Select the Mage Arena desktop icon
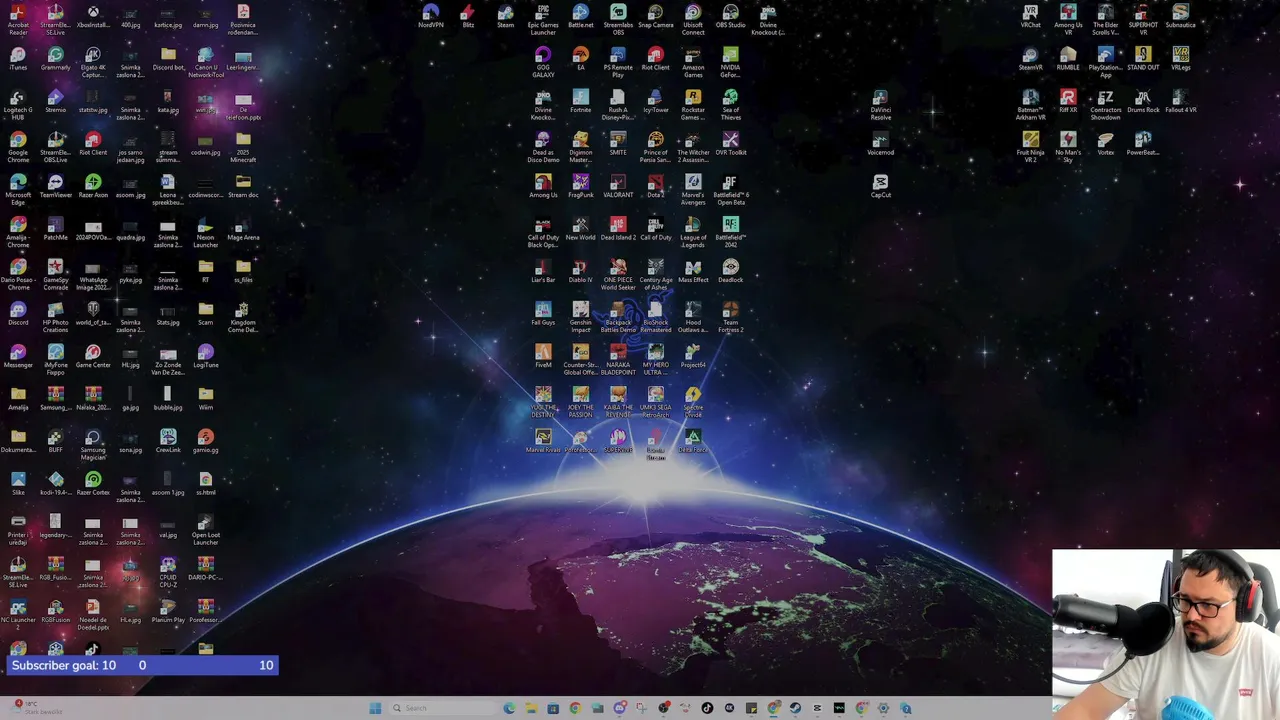Screen dimensions: 1280x720 click(243, 229)
